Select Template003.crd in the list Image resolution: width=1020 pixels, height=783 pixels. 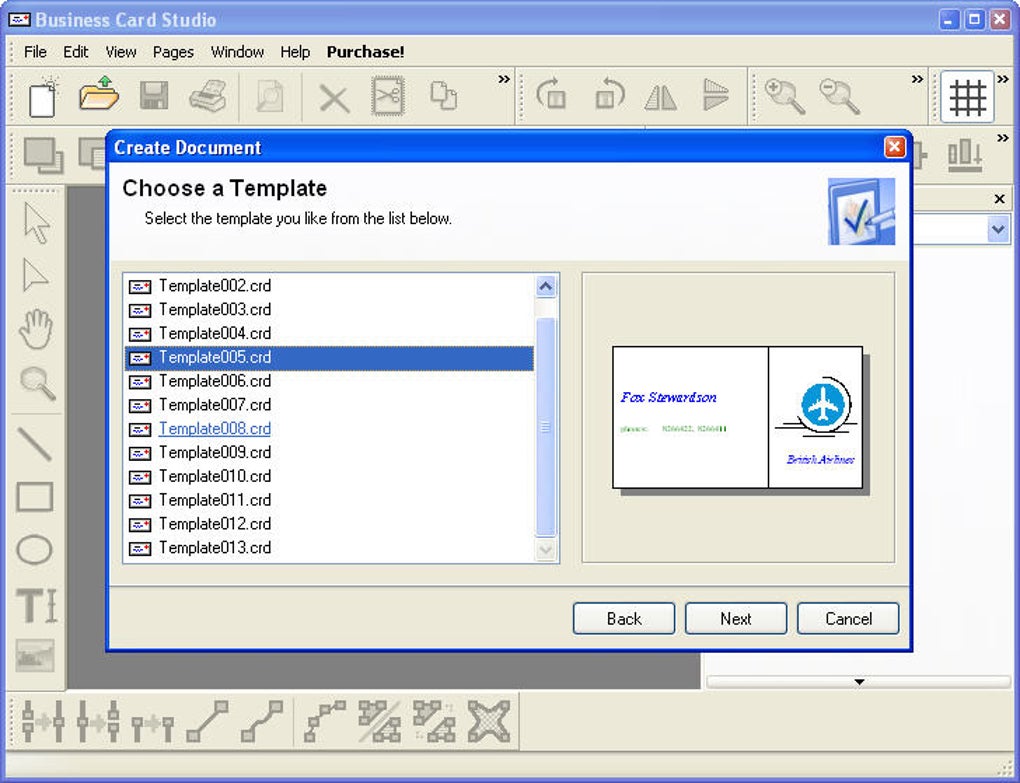click(329, 310)
